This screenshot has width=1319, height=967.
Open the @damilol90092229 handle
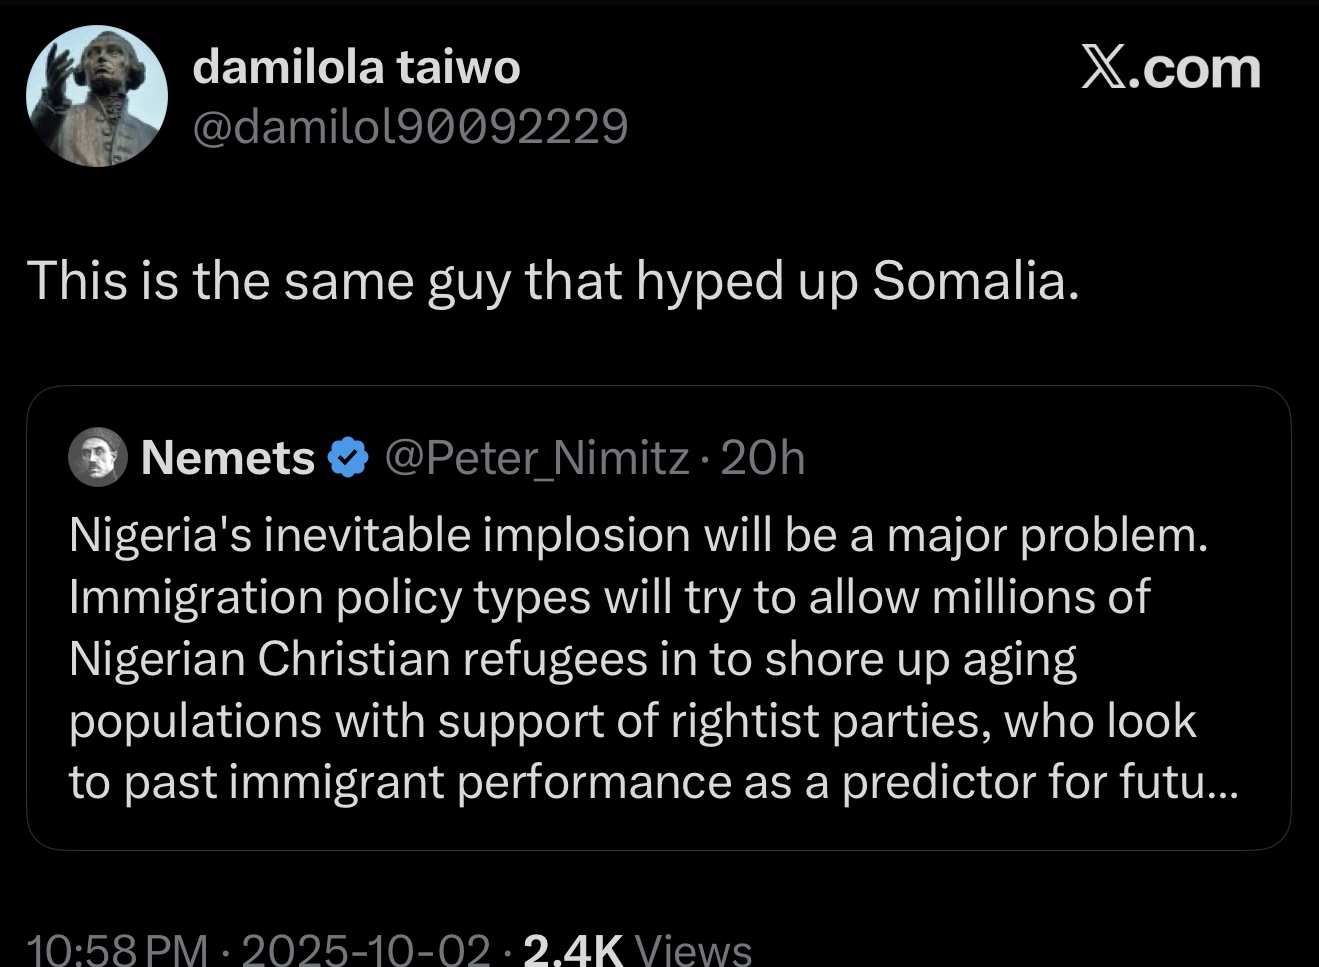pos(410,127)
